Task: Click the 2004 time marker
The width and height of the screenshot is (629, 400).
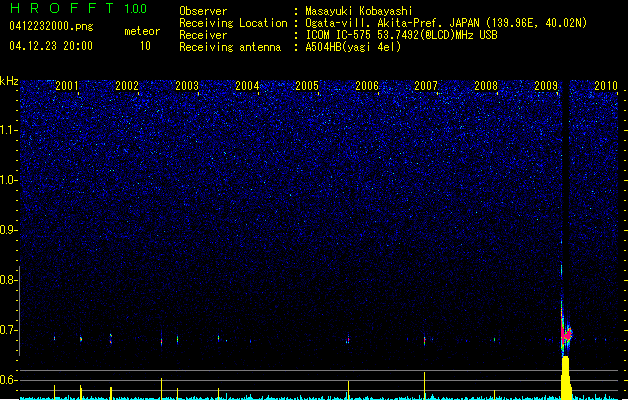Action: tap(247, 85)
